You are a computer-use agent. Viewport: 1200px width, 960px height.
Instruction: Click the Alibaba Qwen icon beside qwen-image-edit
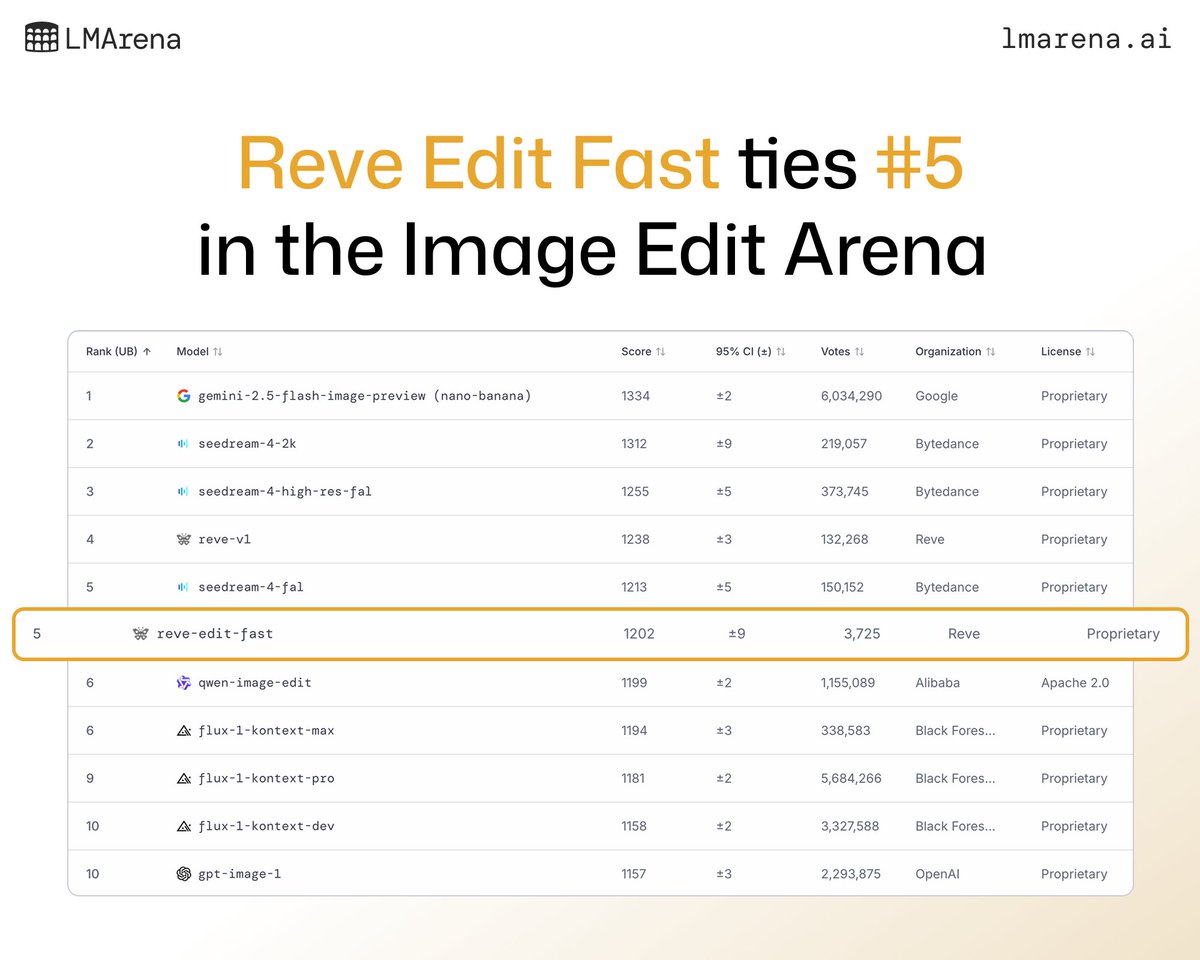pyautogui.click(x=183, y=683)
